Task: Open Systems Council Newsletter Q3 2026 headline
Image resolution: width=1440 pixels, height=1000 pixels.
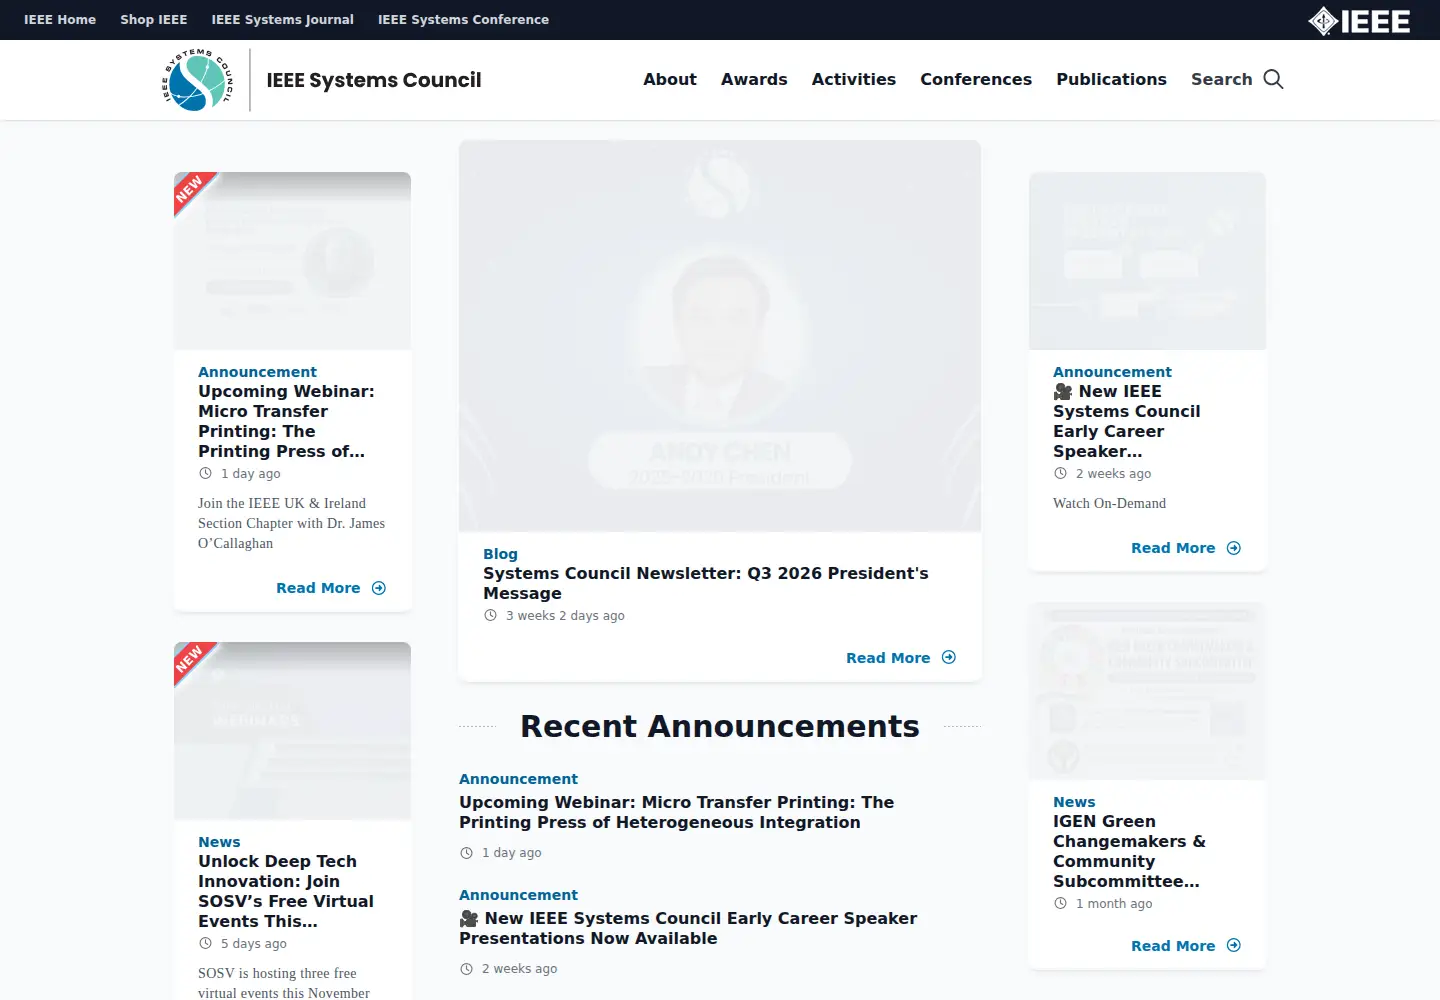Action: [706, 583]
